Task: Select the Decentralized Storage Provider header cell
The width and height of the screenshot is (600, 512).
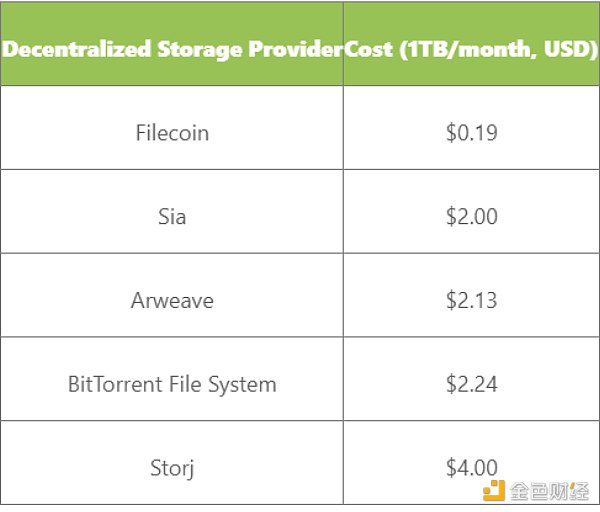Action: point(172,44)
